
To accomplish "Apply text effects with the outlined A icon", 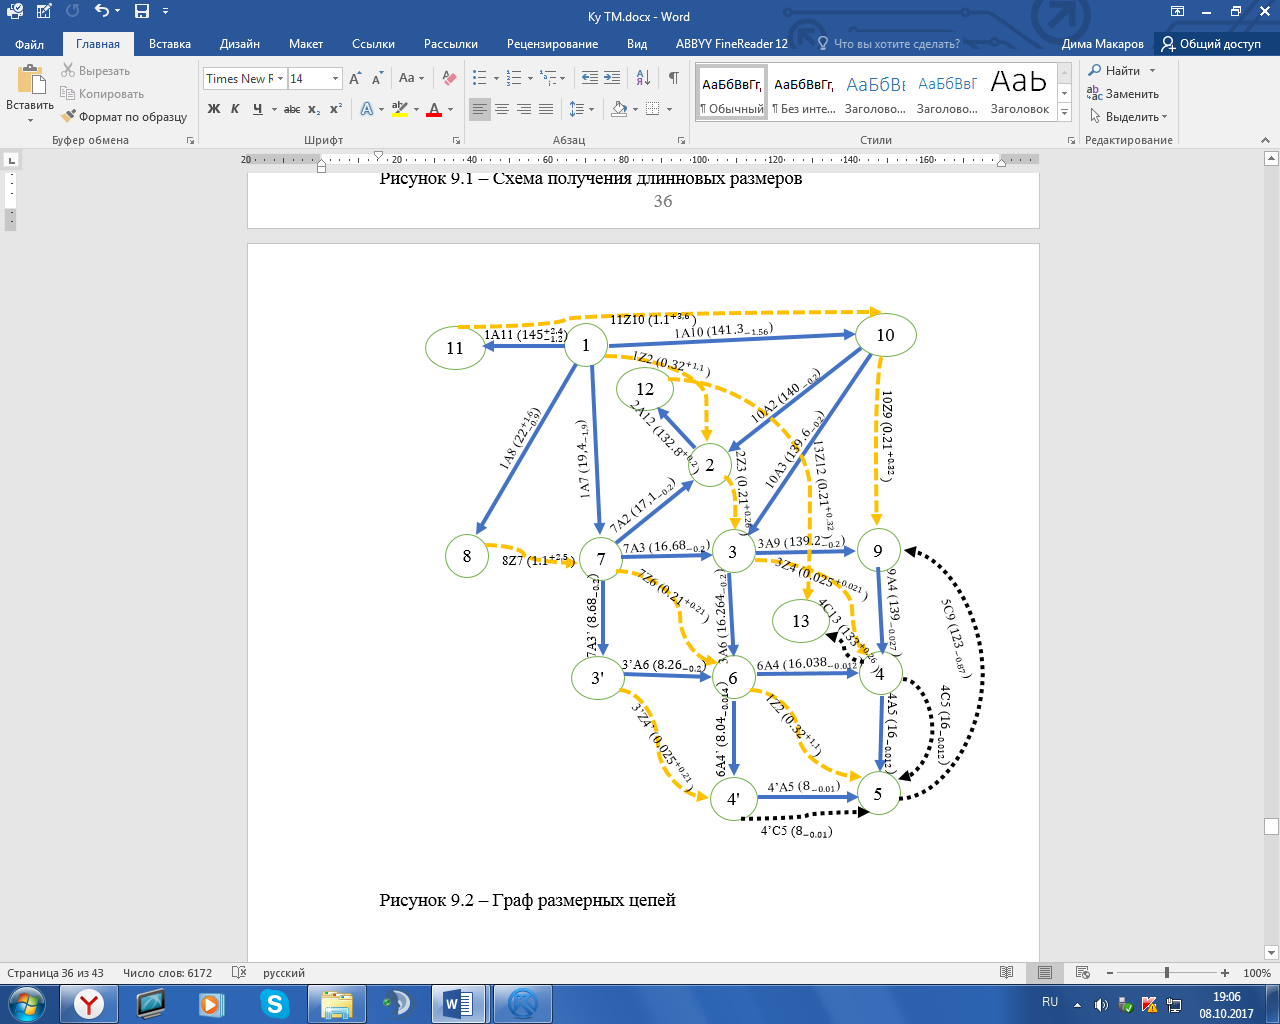I will pyautogui.click(x=367, y=109).
